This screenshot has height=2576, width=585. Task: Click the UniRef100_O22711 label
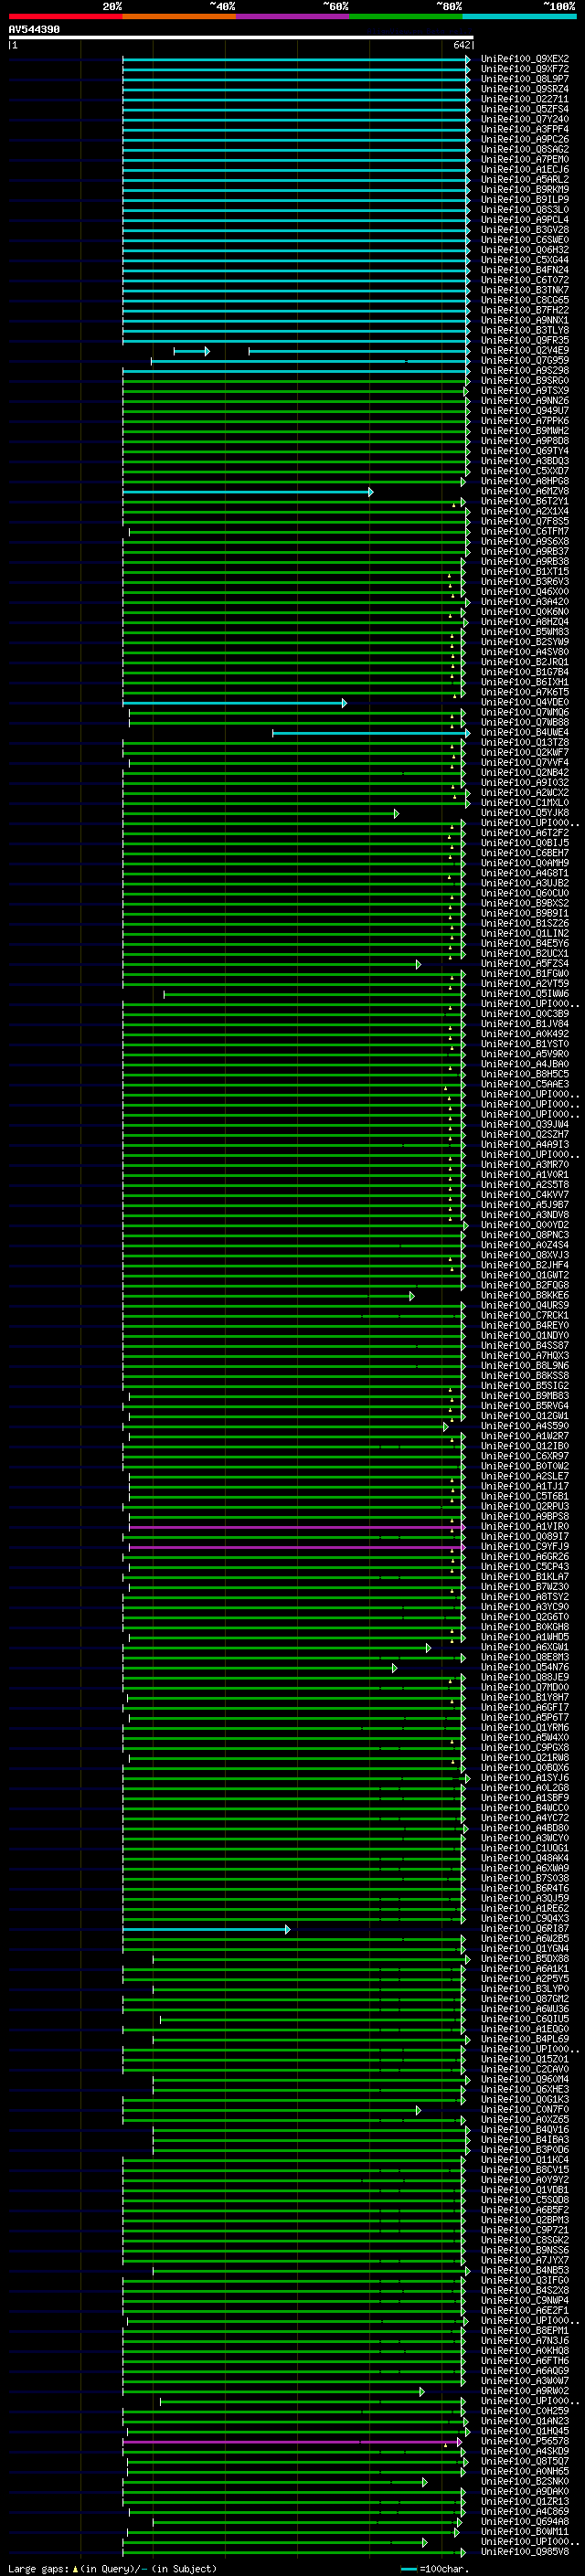pyautogui.click(x=525, y=99)
